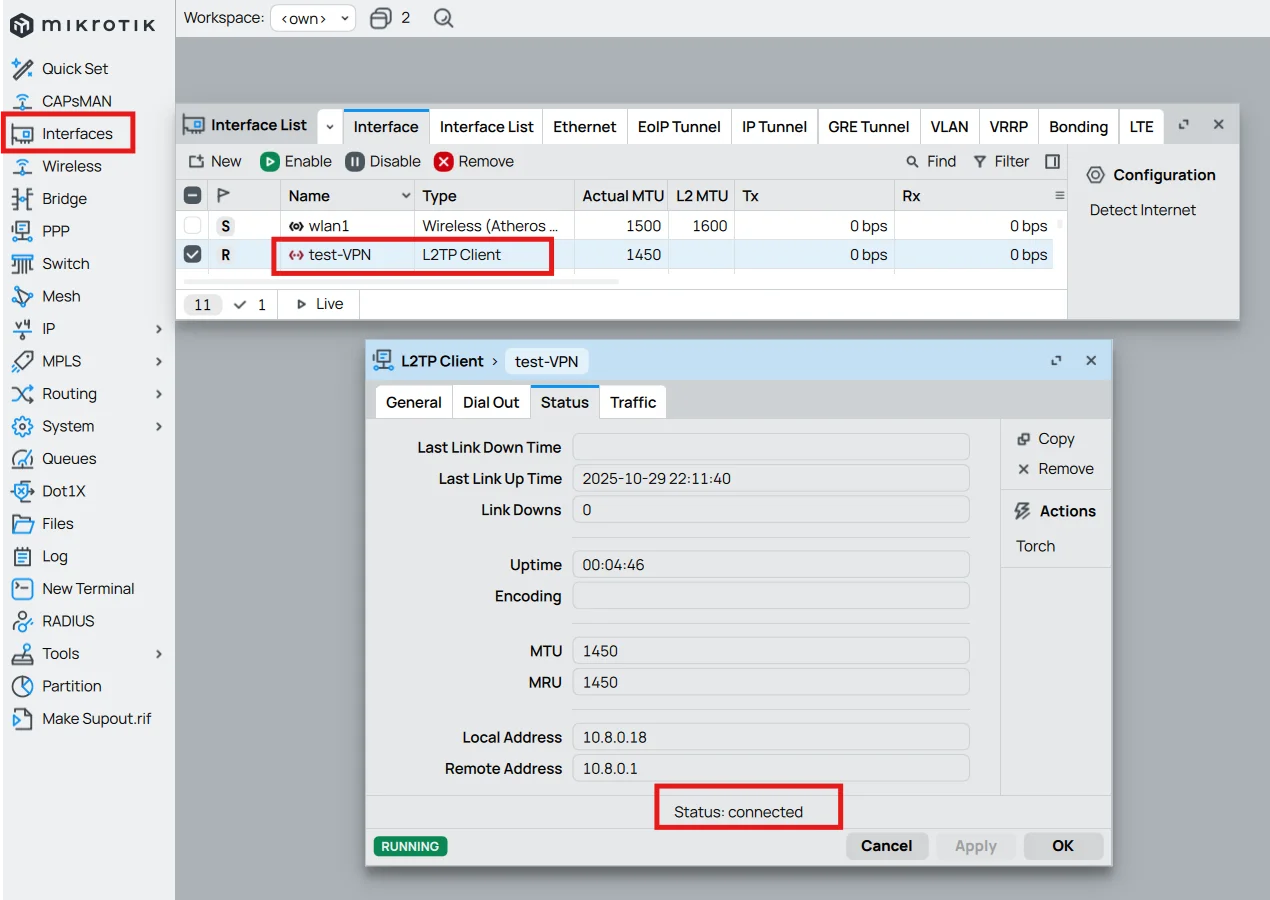
Task: Toggle the select-all checkbox in the column header
Action: pos(192,194)
